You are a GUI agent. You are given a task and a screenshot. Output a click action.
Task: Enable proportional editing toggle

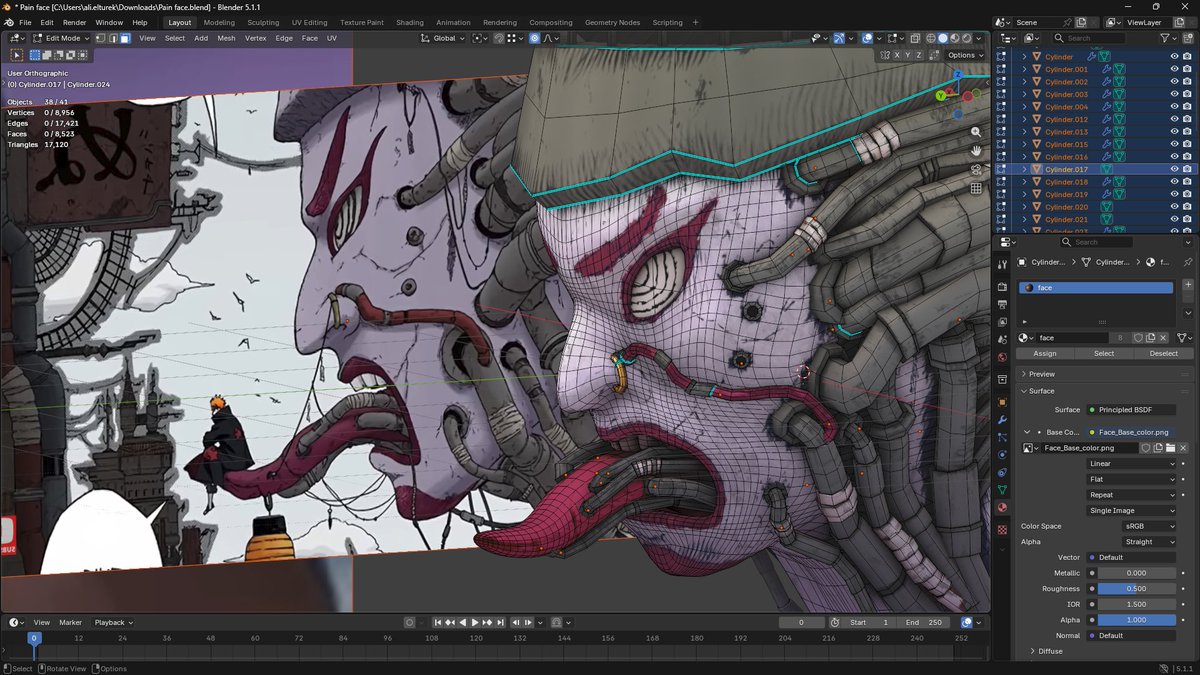[535, 38]
